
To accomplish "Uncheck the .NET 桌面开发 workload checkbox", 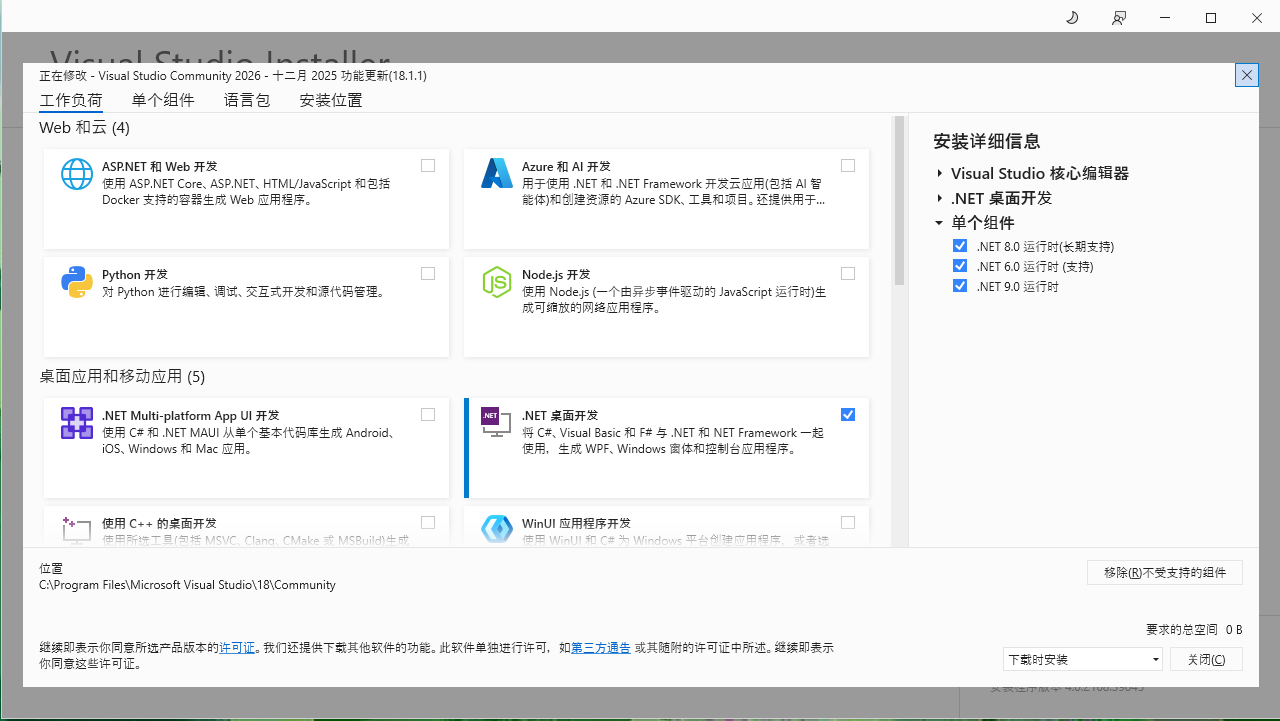I will 848,415.
